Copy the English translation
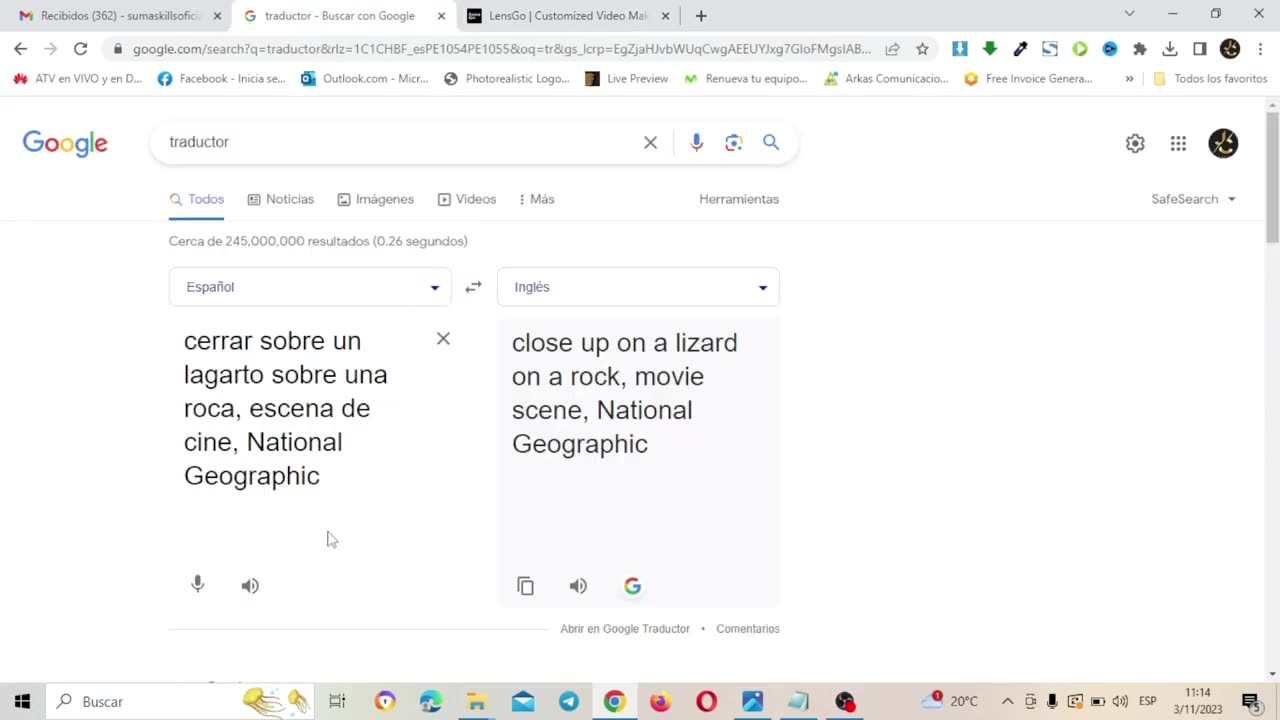Screen dimensions: 1280x720 click(x=525, y=586)
